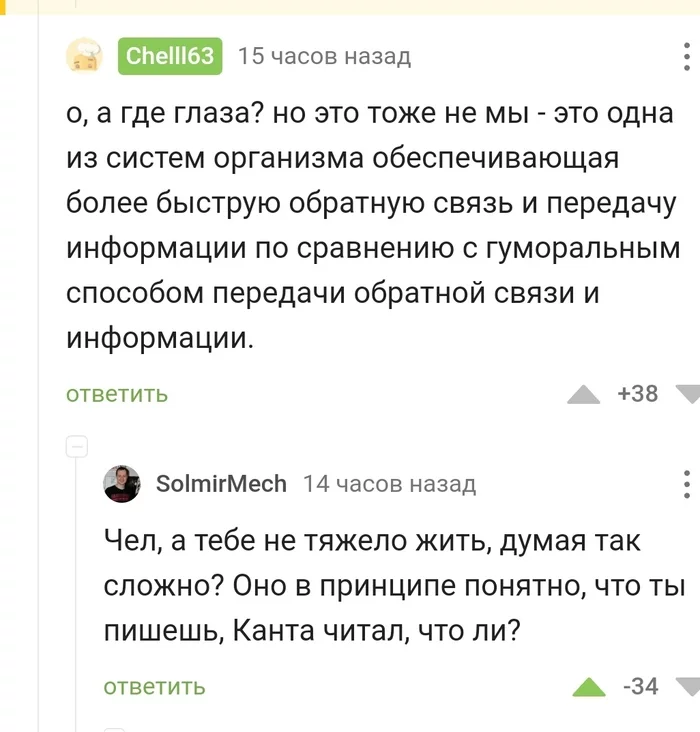Click the -34 rating counter
This screenshot has width=700, height=732.
(641, 686)
